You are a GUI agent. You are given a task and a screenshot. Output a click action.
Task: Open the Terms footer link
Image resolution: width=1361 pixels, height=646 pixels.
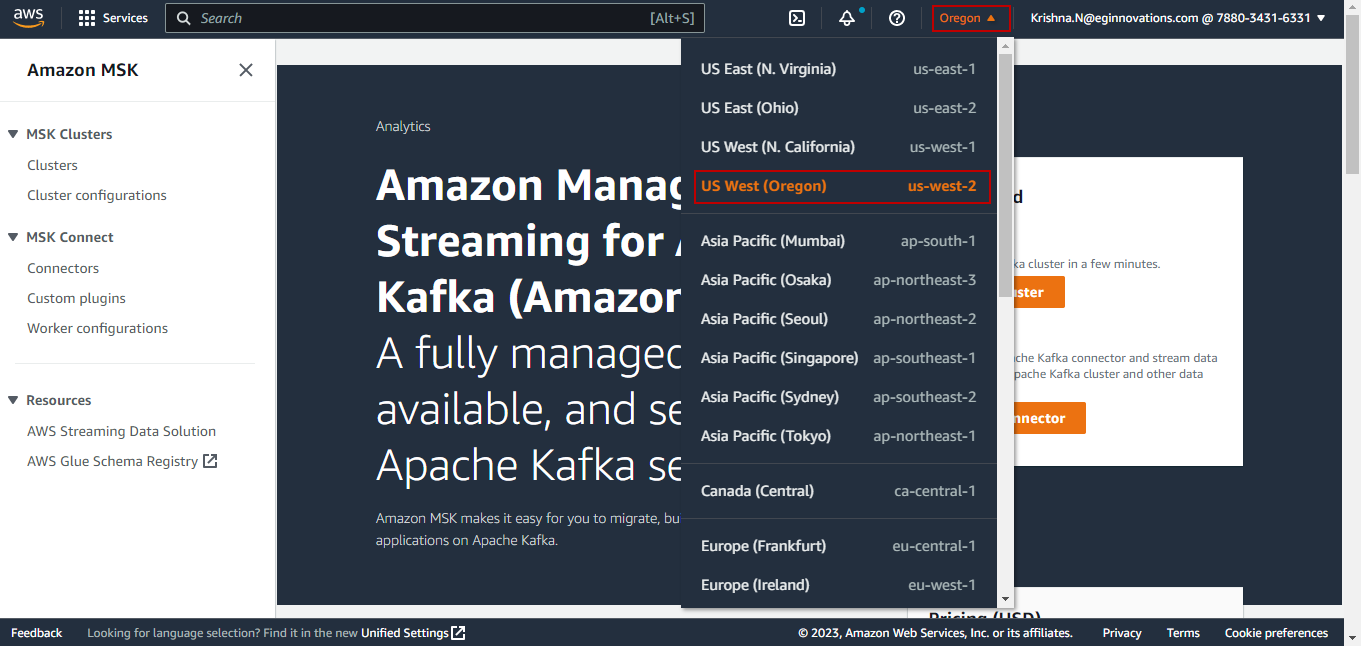1183,633
